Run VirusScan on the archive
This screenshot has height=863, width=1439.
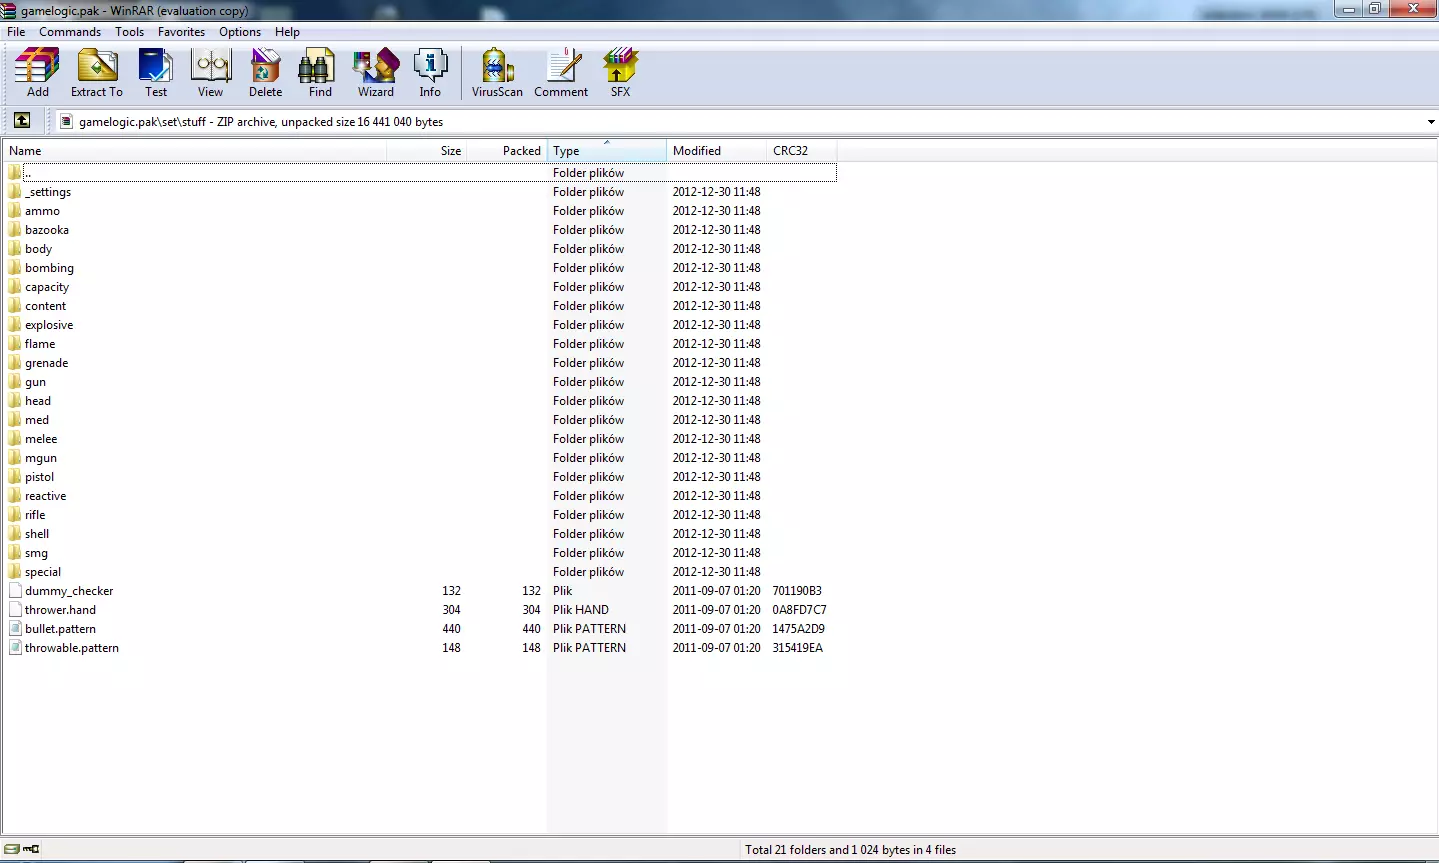point(497,73)
